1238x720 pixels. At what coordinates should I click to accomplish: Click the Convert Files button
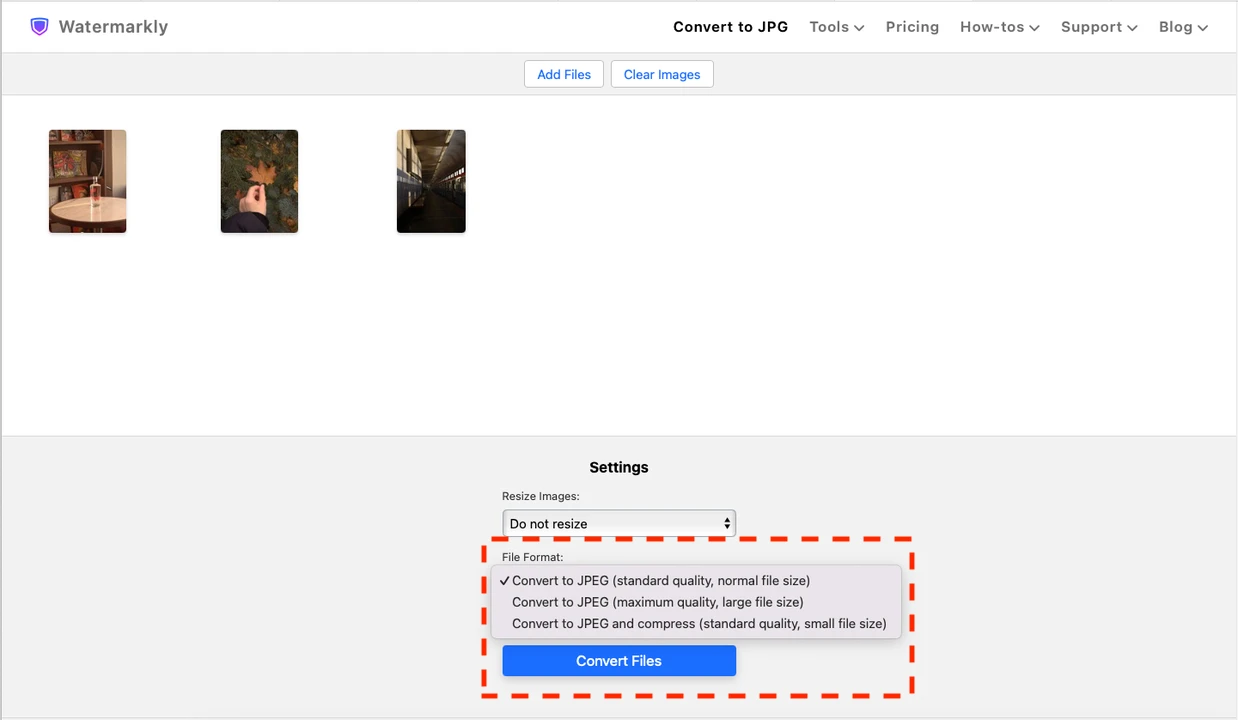pyautogui.click(x=618, y=660)
